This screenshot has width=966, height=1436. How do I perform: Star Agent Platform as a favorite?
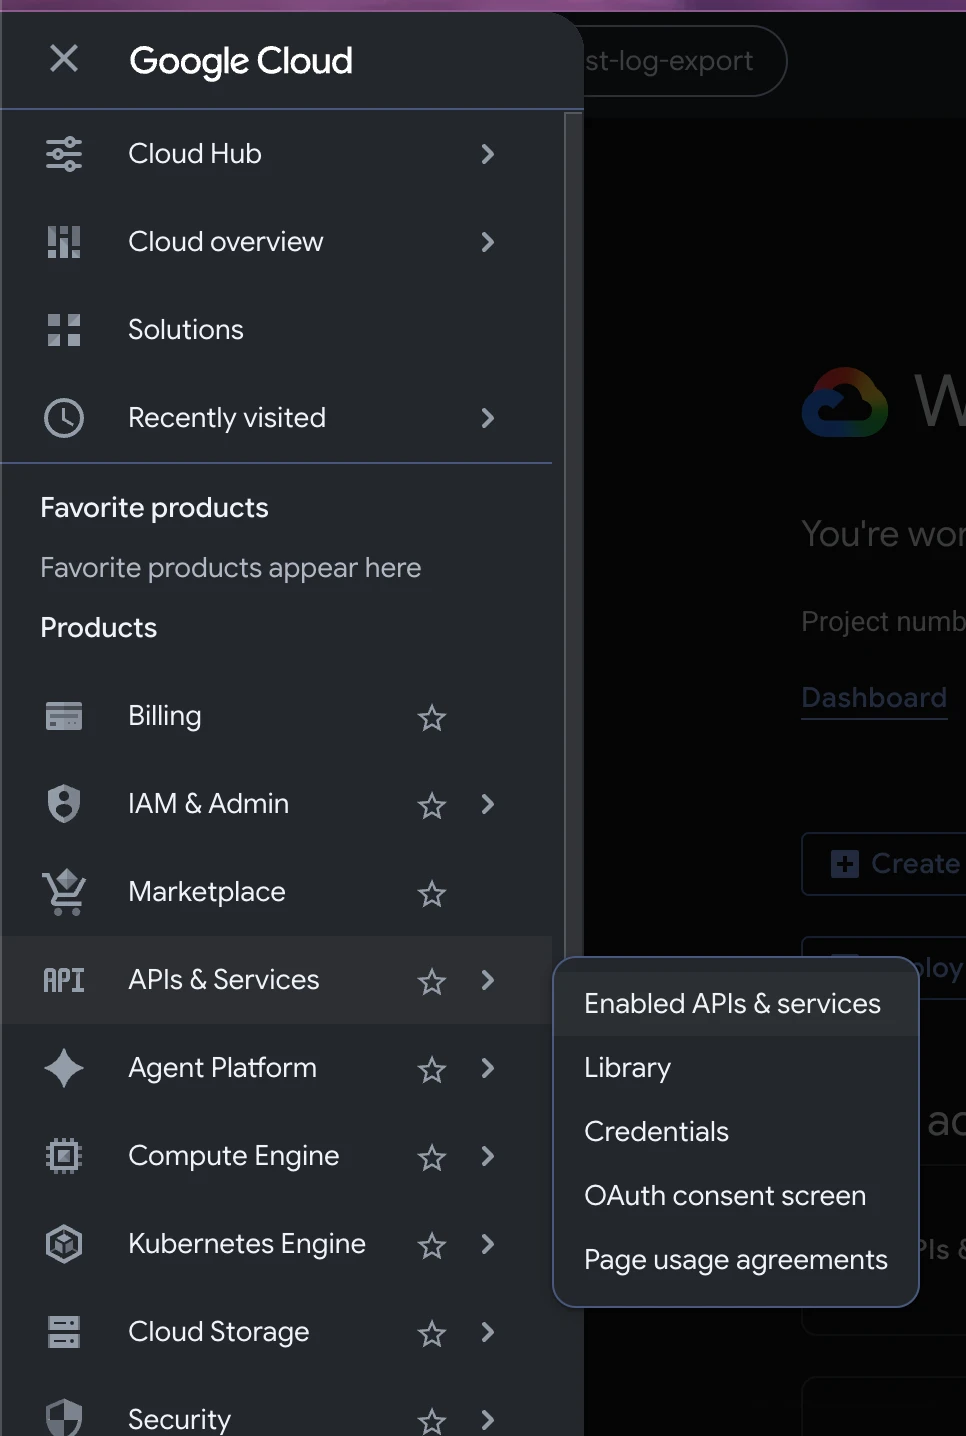tap(432, 1070)
